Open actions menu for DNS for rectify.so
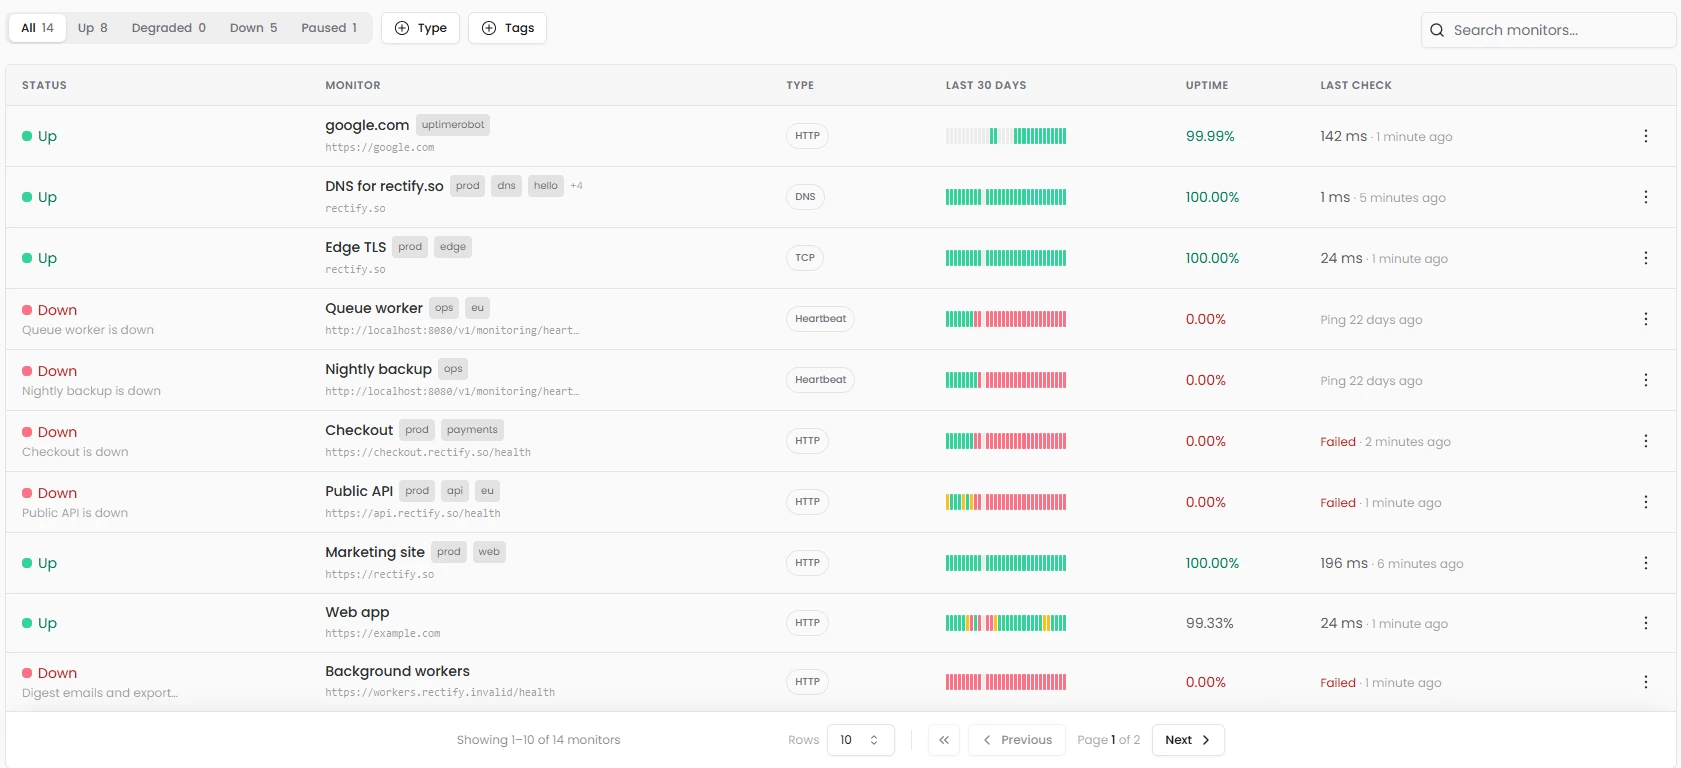 click(x=1645, y=197)
